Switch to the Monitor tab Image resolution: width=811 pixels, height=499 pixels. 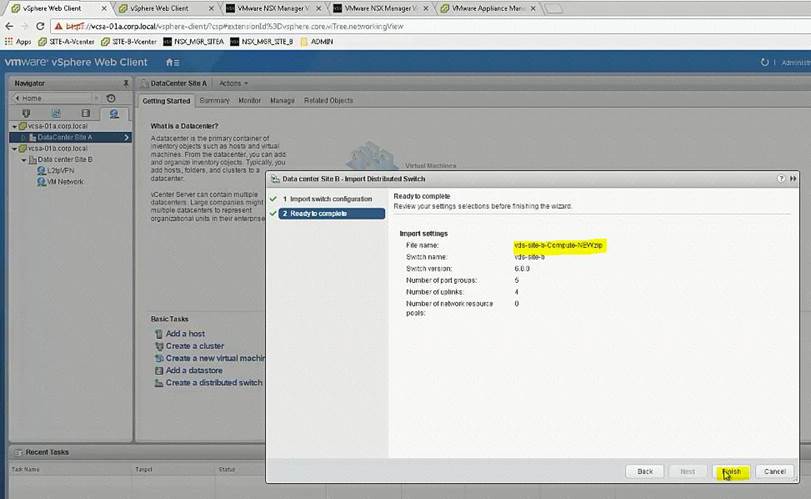coord(249,100)
